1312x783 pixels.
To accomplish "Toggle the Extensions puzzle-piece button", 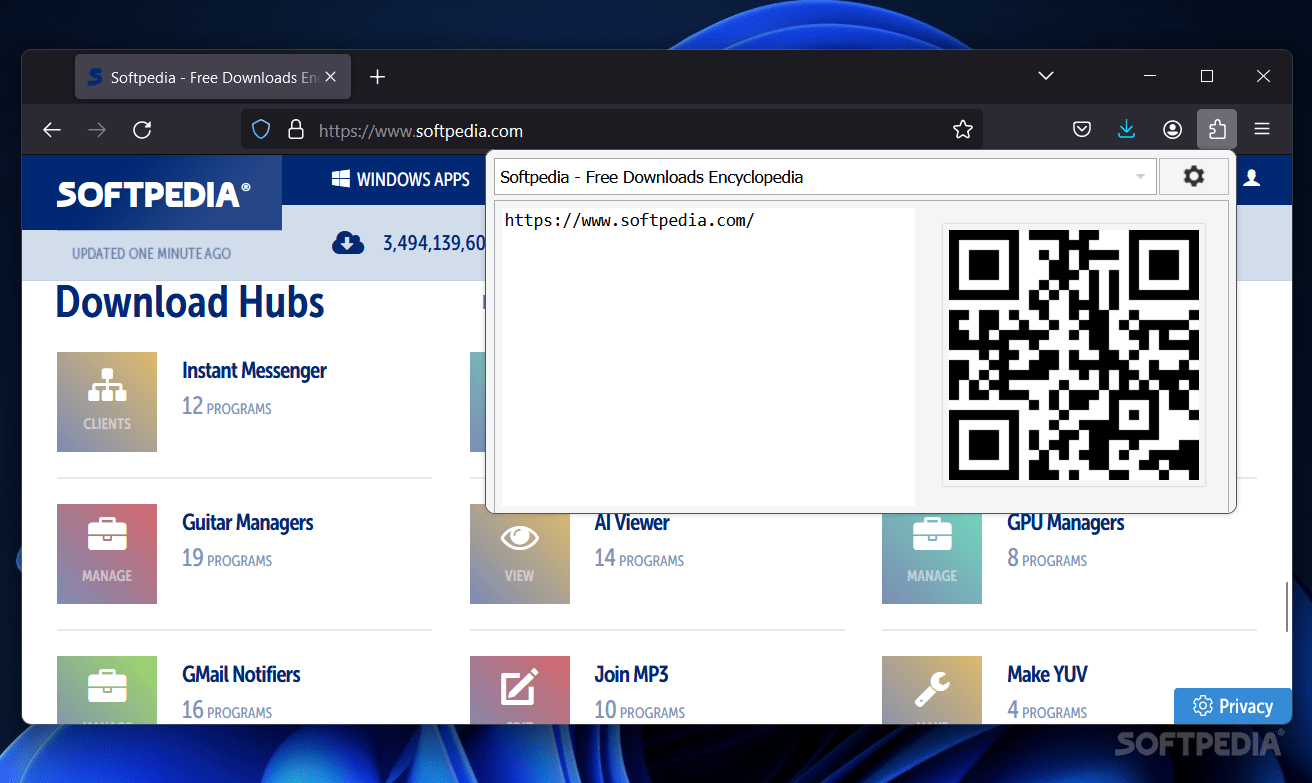I will (x=1217, y=129).
